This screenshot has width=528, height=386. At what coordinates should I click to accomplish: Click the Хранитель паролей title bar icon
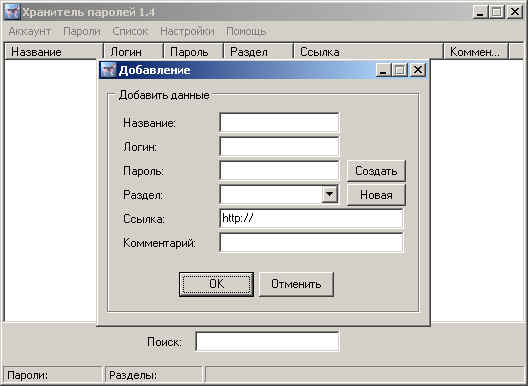tap(12, 12)
